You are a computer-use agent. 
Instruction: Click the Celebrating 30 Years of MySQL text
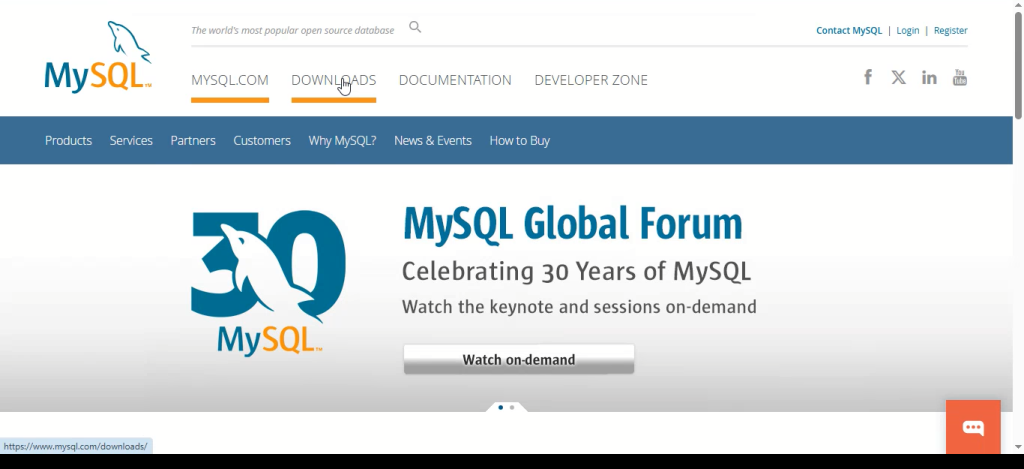576,270
